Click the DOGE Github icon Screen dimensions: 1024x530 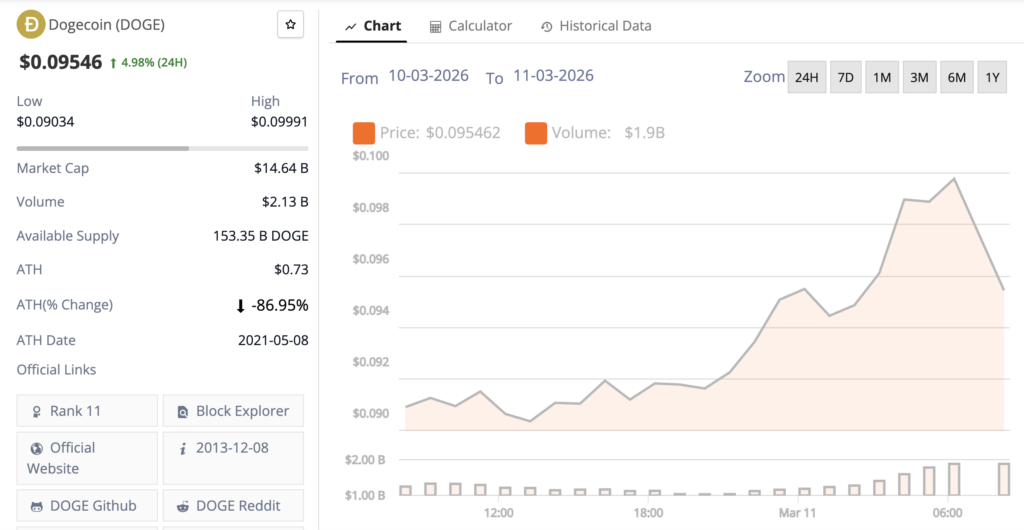coord(37,506)
